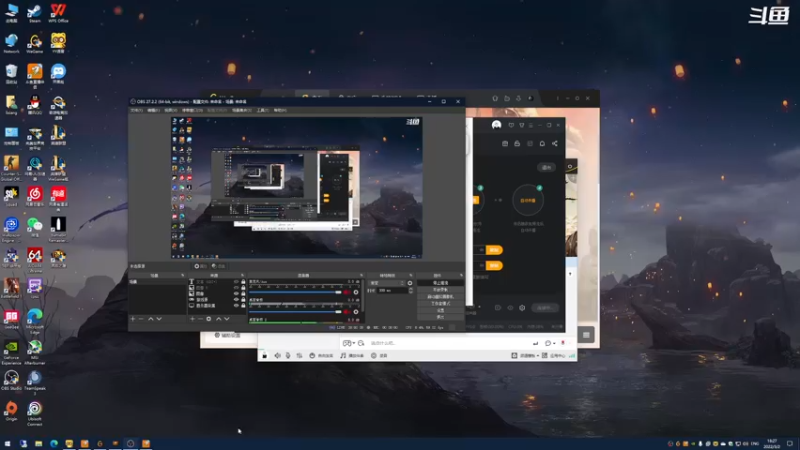
Task: Pop out the Audio Mixer dock panel
Action: pos(362,276)
